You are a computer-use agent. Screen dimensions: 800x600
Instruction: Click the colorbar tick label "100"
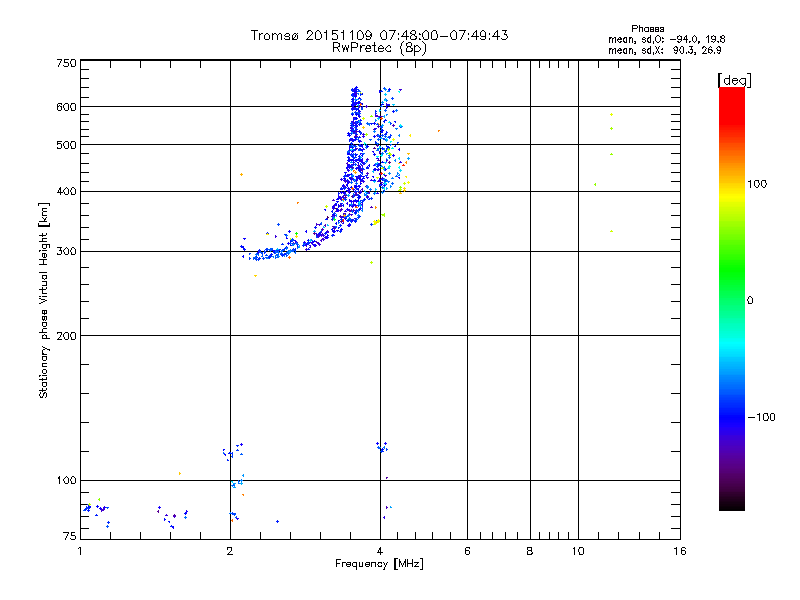click(x=757, y=184)
